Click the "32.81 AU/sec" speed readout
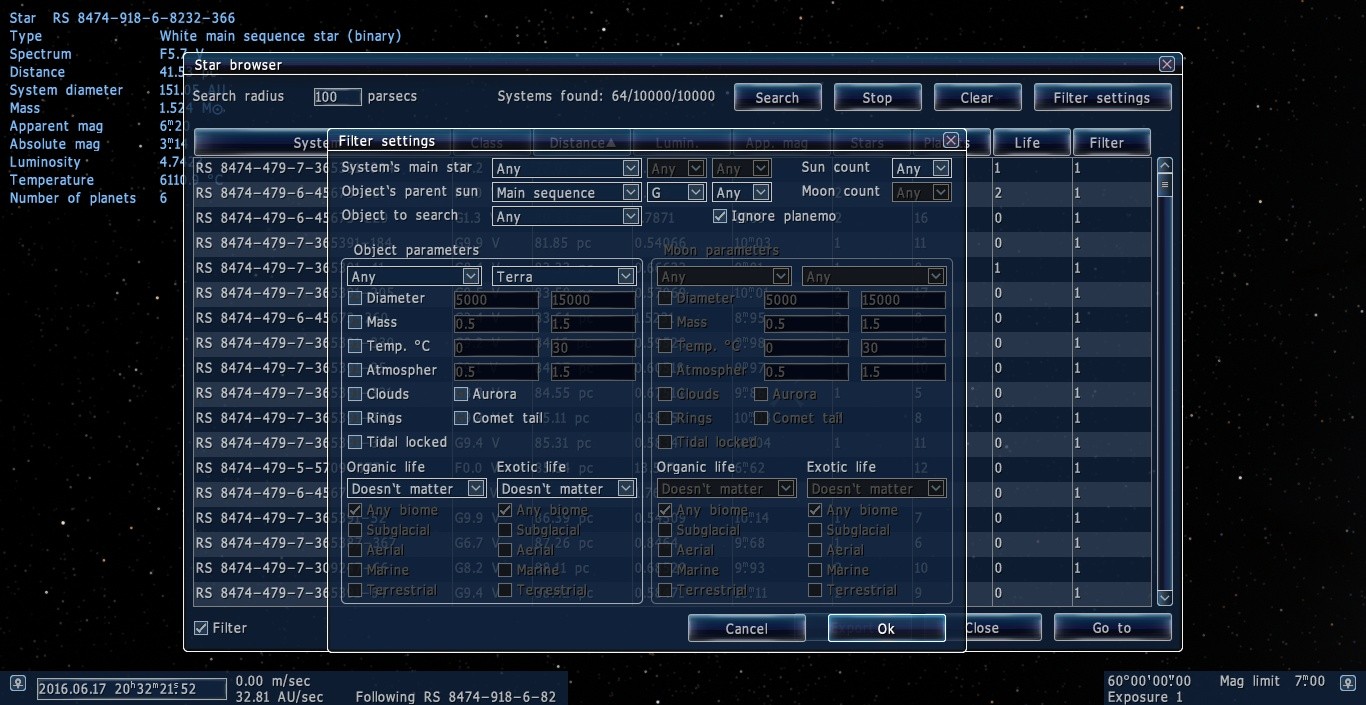This screenshot has height=705, width=1366. tap(279, 696)
